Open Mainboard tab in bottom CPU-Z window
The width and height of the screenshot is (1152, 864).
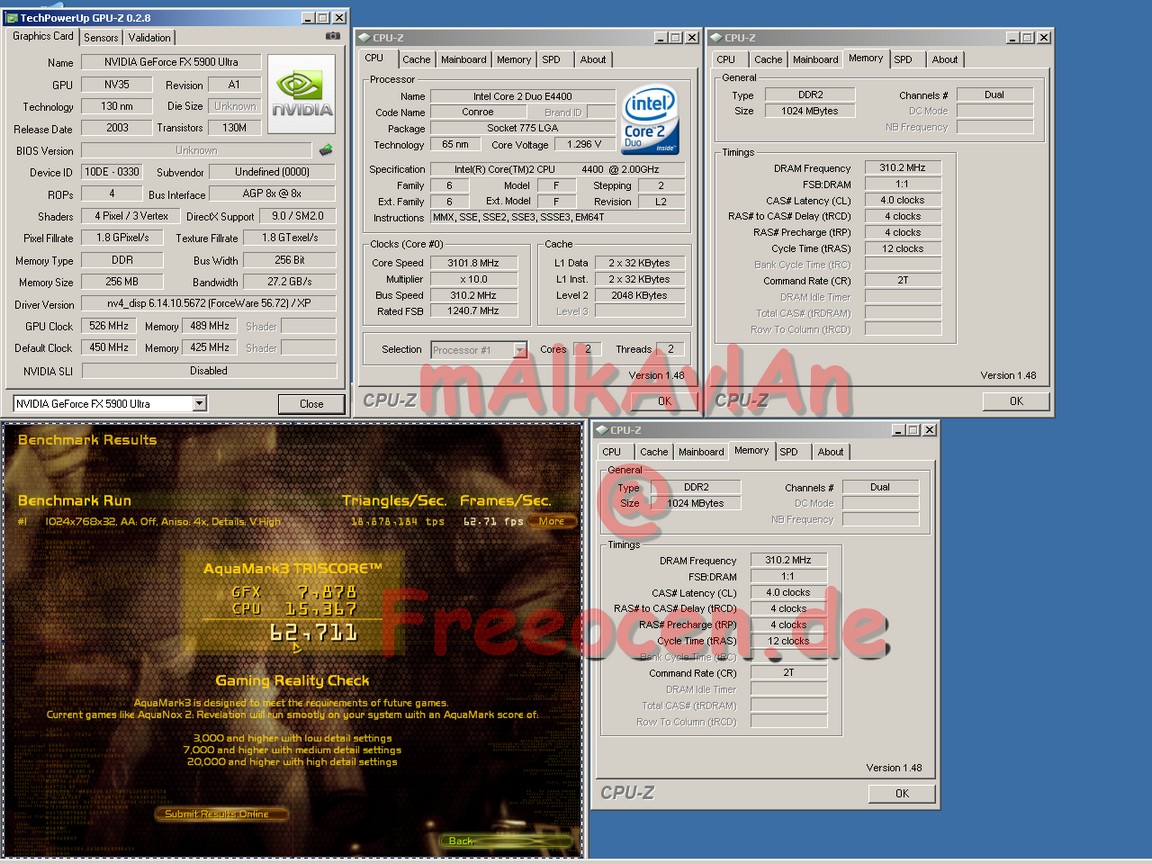click(701, 452)
